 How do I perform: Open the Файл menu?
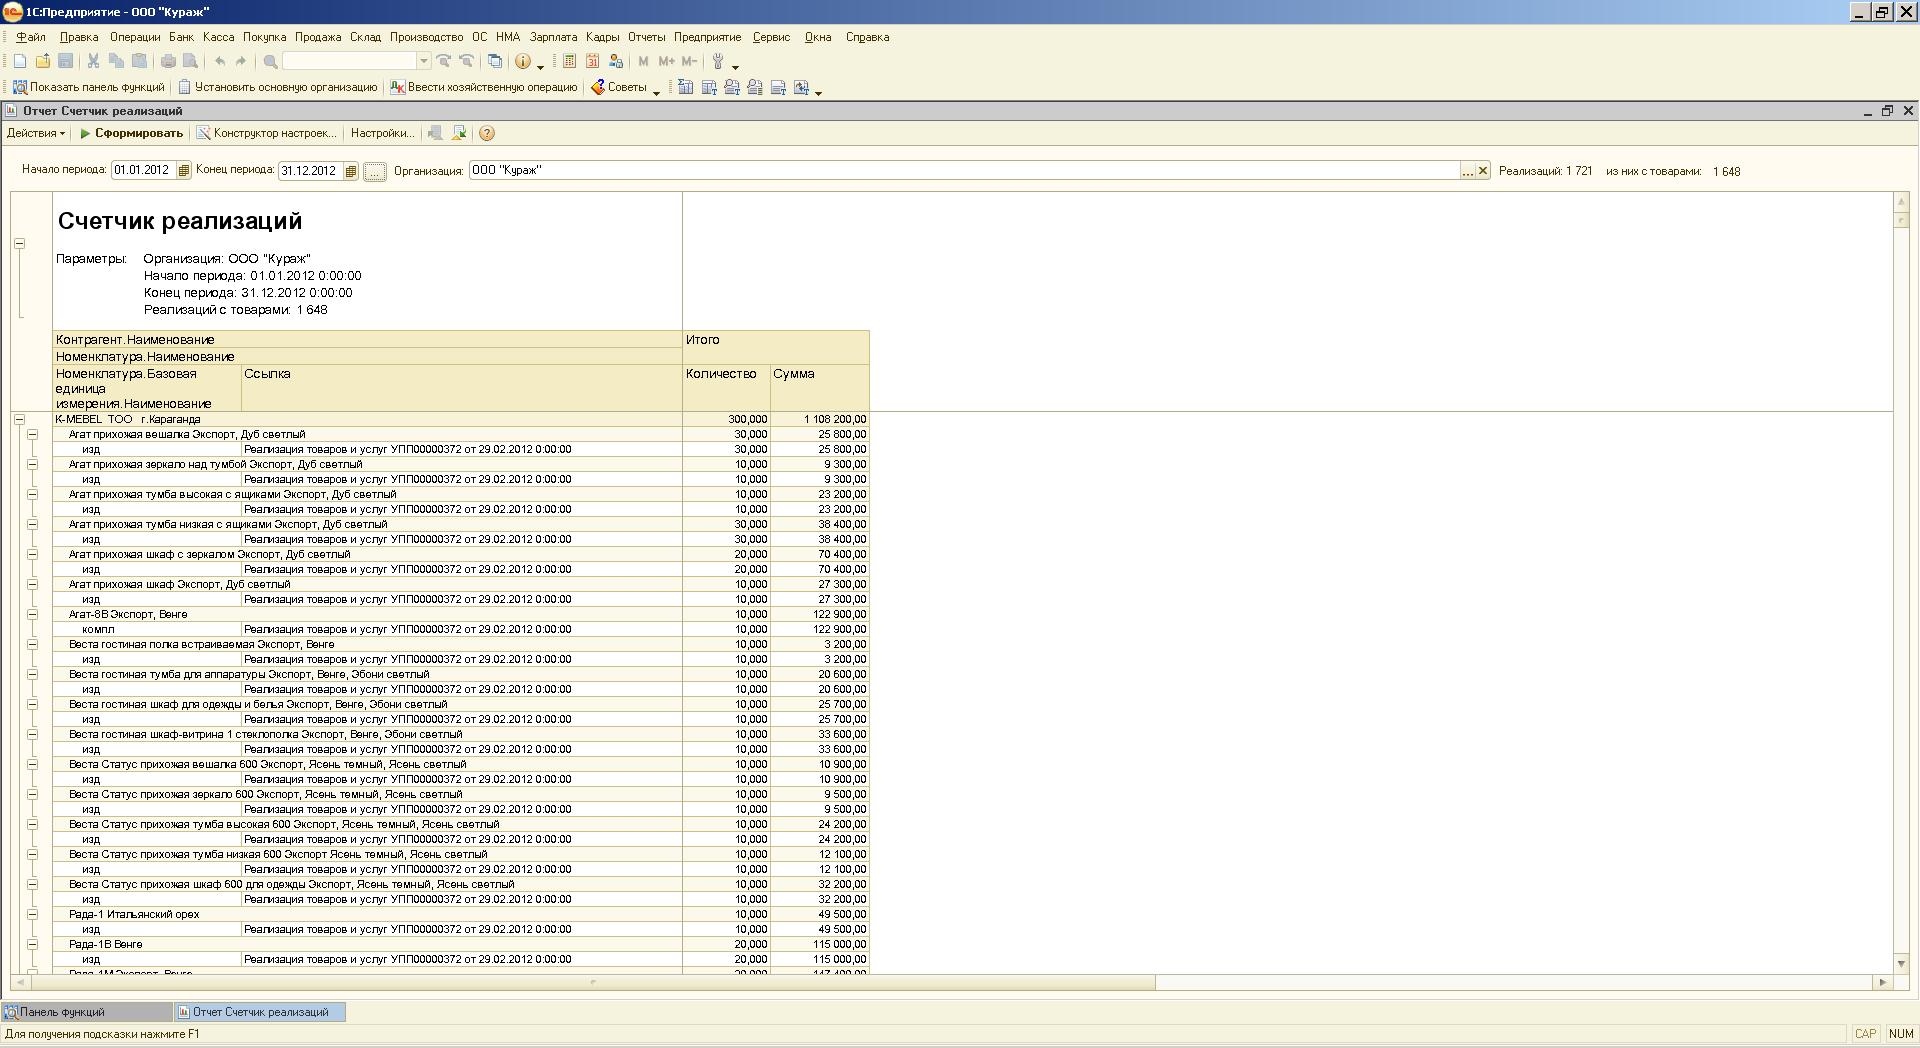tap(31, 37)
